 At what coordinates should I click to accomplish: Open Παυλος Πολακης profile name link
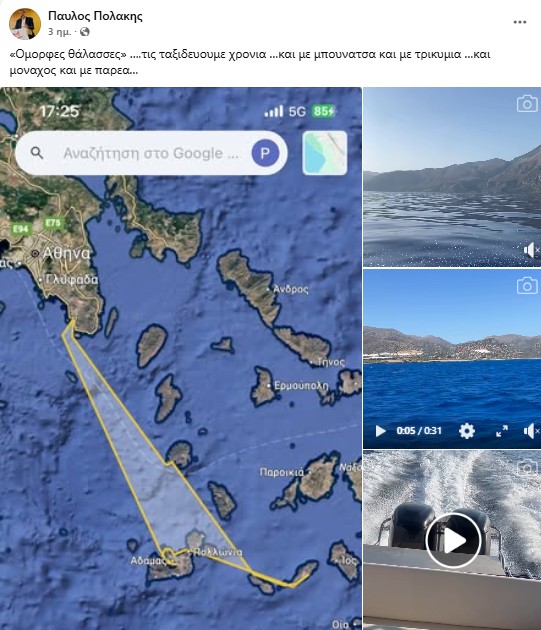[x=95, y=16]
